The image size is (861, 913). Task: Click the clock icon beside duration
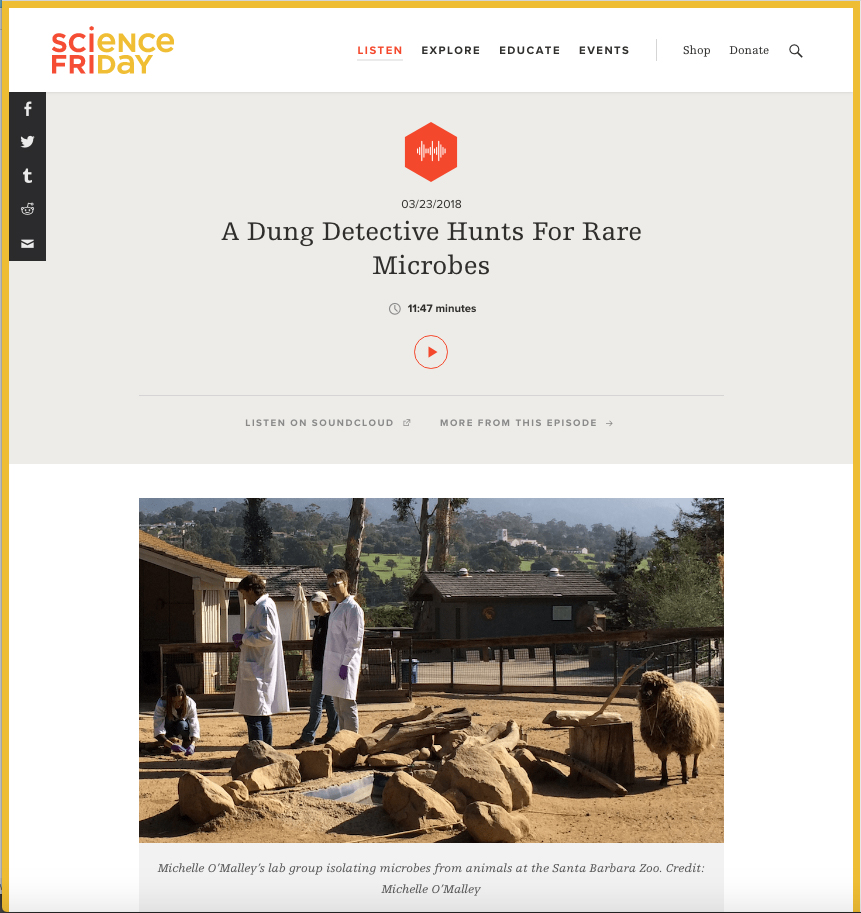pos(395,309)
